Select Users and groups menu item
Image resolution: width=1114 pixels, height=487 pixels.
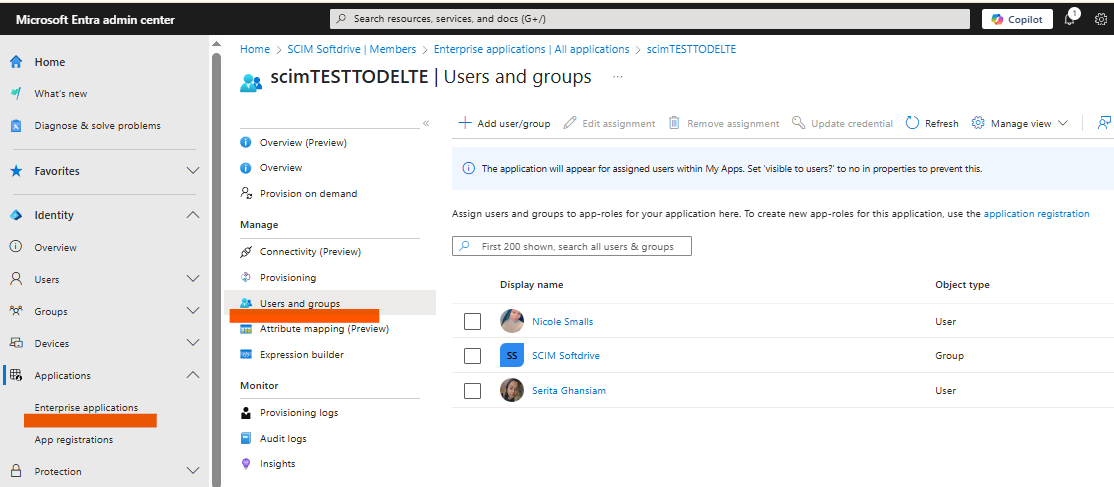tap(330, 303)
